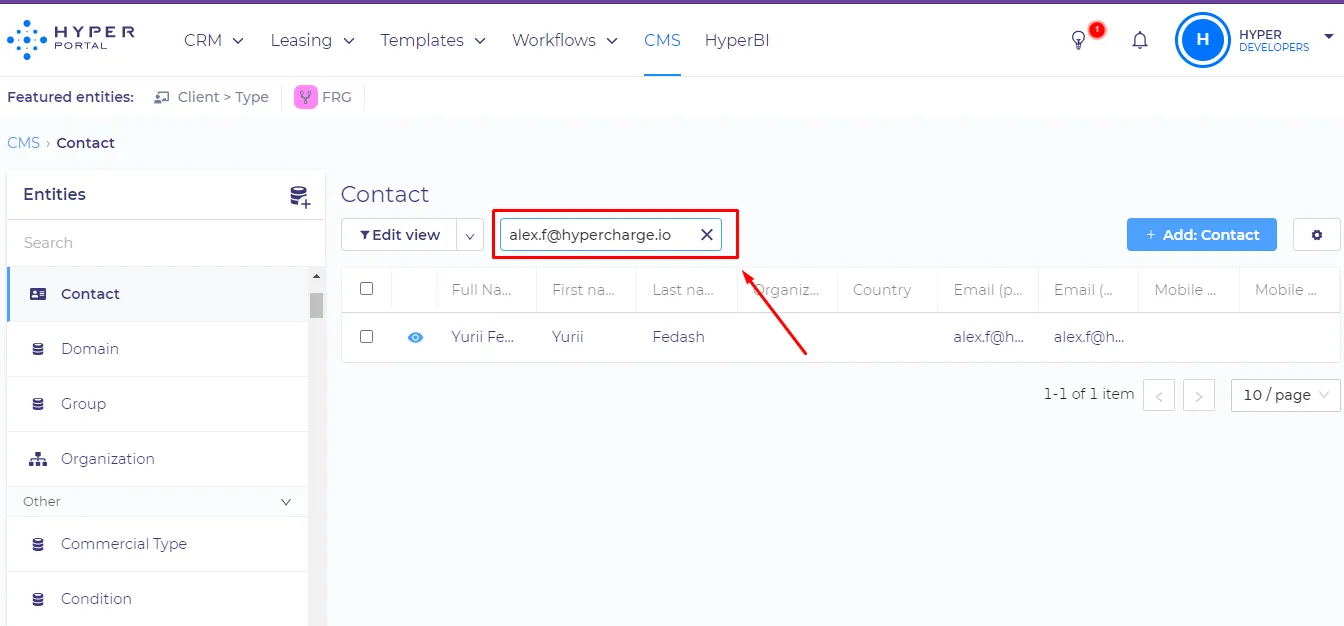Toggle the select-all checkbox in table header

[x=366, y=289]
